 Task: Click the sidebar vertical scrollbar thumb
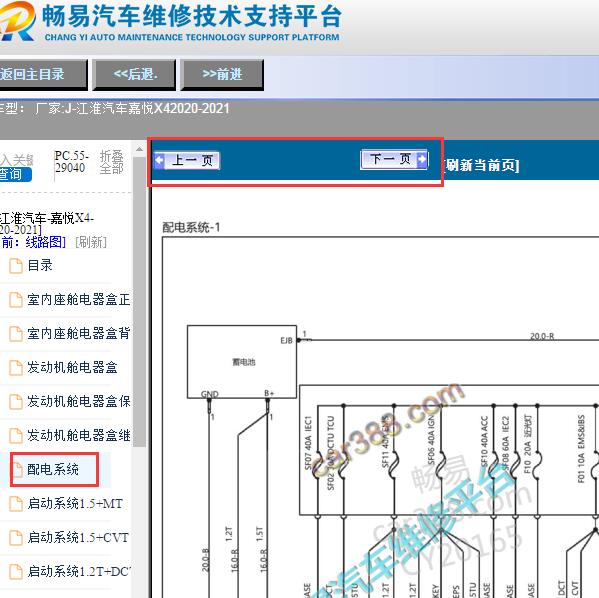[140, 301]
